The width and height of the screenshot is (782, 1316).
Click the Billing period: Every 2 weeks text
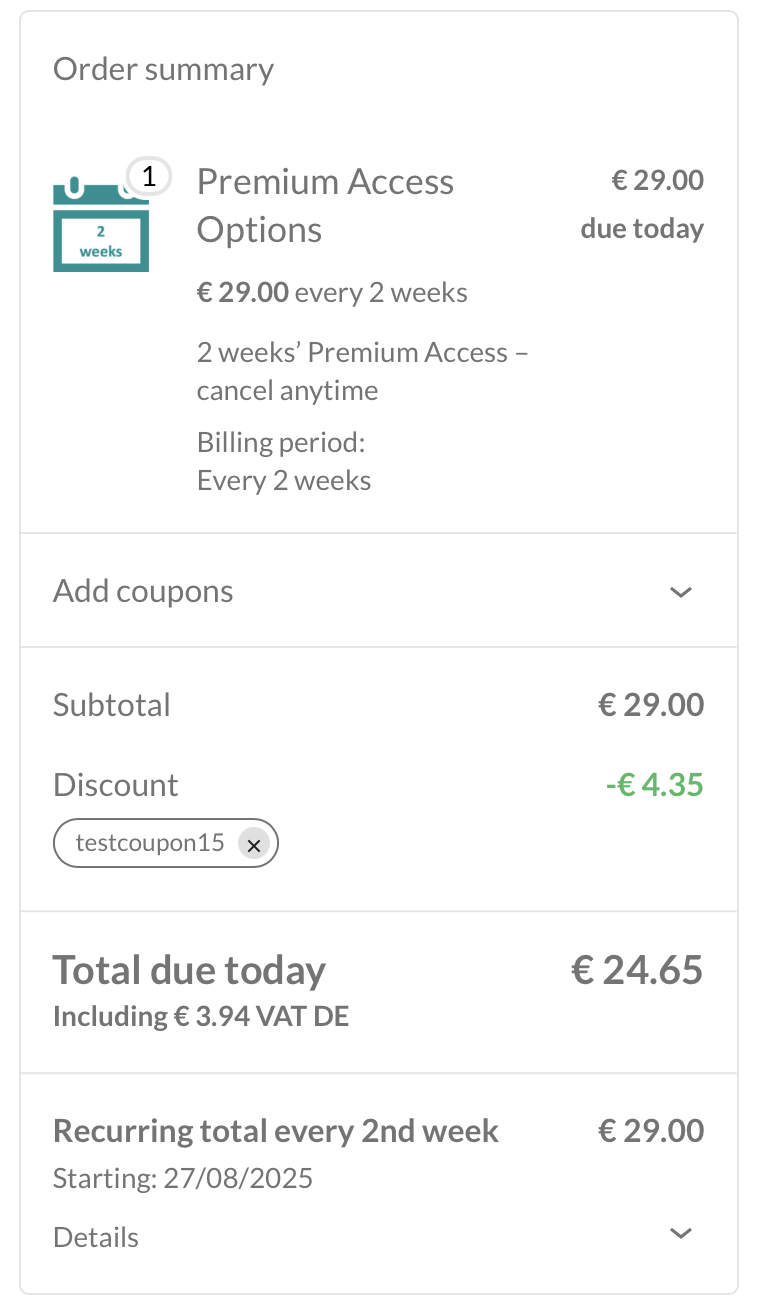284,462
